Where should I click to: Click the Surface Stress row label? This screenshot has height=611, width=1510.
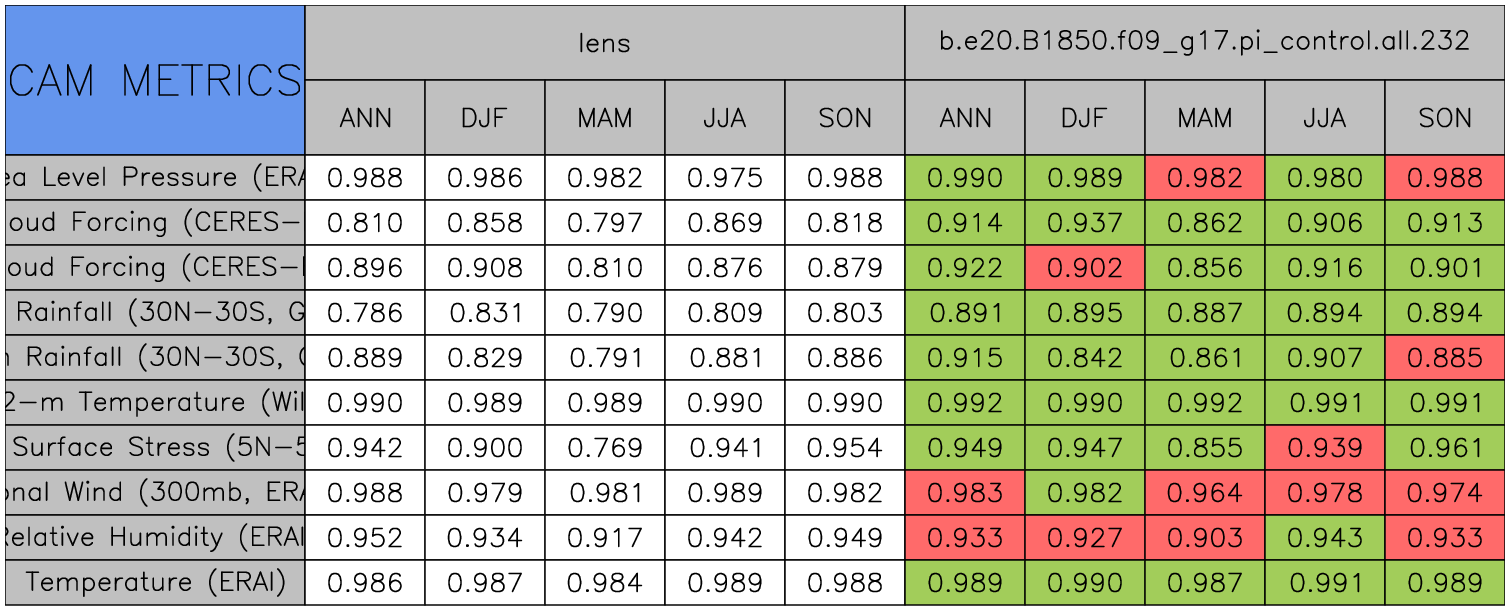pyautogui.click(x=155, y=448)
